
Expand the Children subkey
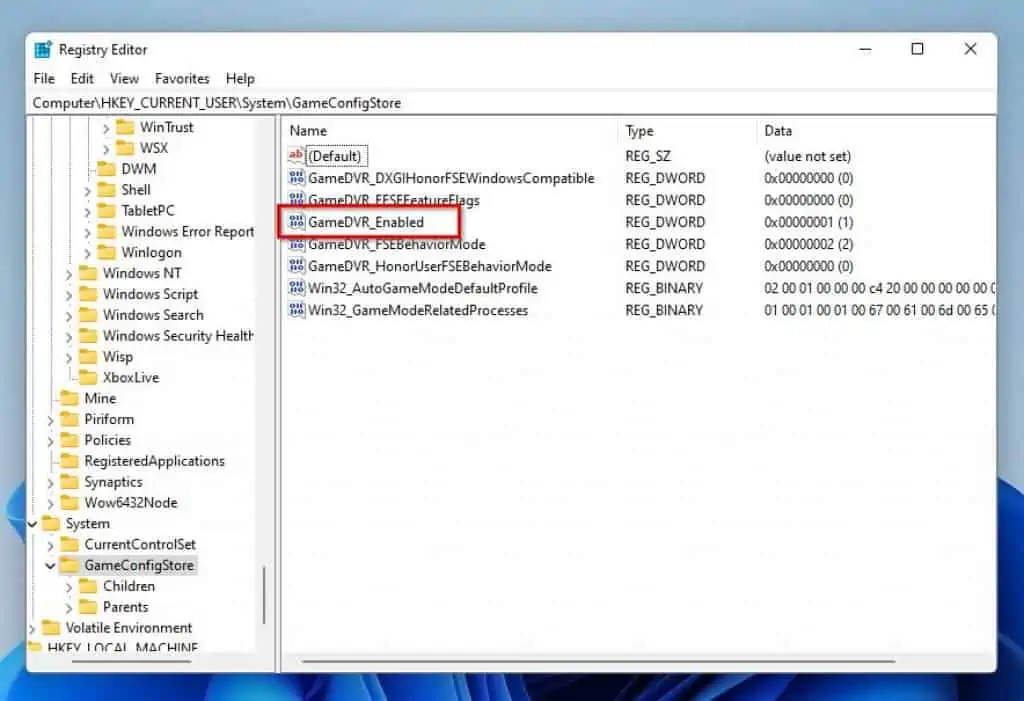click(x=69, y=587)
